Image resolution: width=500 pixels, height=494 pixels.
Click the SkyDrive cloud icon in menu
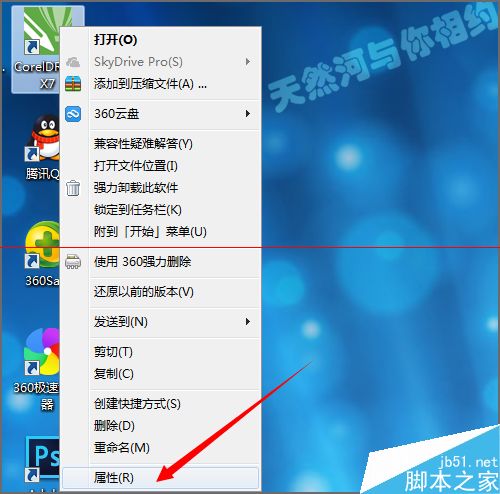point(73,62)
